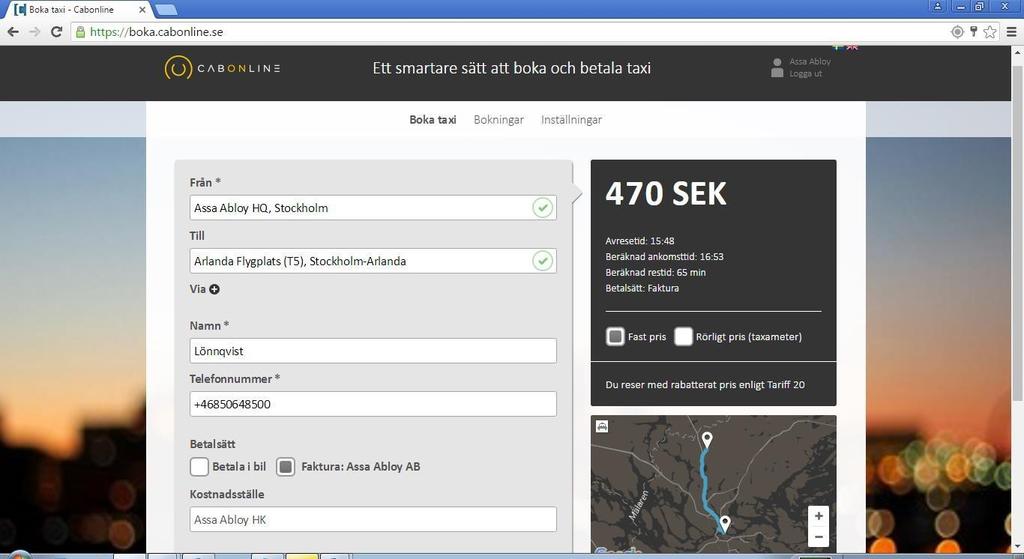Click the browser address bar URL
This screenshot has width=1024, height=559.
[x=157, y=31]
